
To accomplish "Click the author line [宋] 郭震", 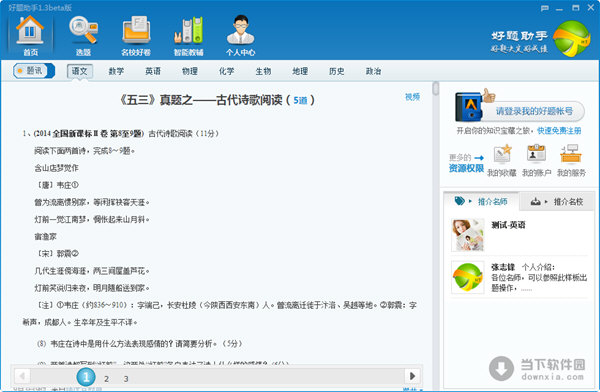I will pyautogui.click(x=57, y=254).
